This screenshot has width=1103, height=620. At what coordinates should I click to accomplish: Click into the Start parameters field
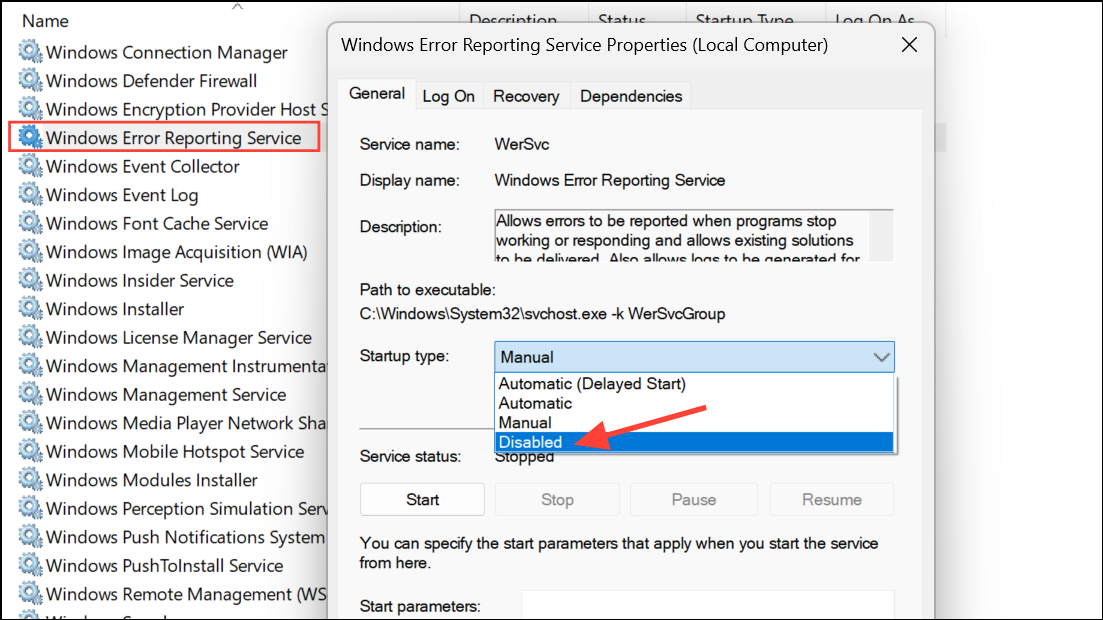click(708, 605)
